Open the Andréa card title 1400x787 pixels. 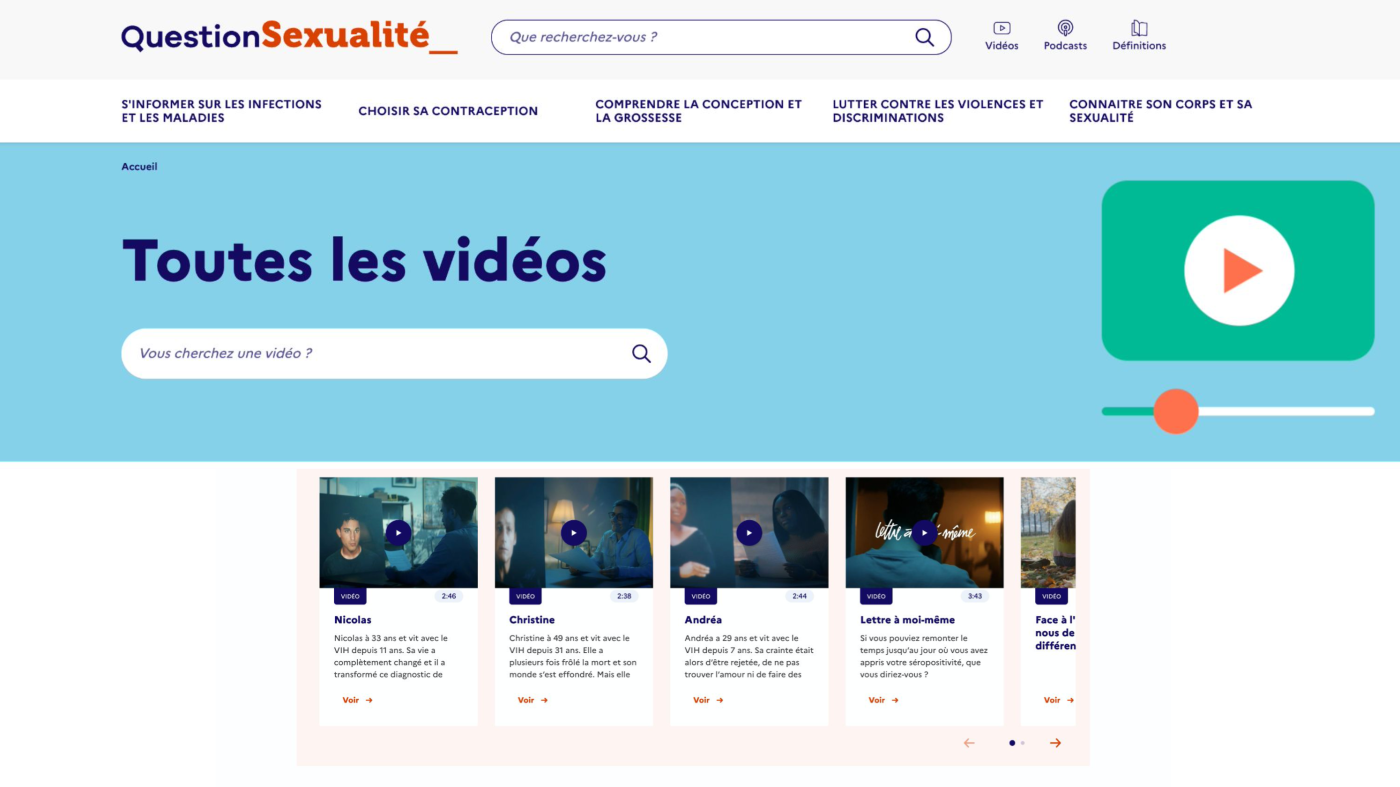pyautogui.click(x=703, y=620)
